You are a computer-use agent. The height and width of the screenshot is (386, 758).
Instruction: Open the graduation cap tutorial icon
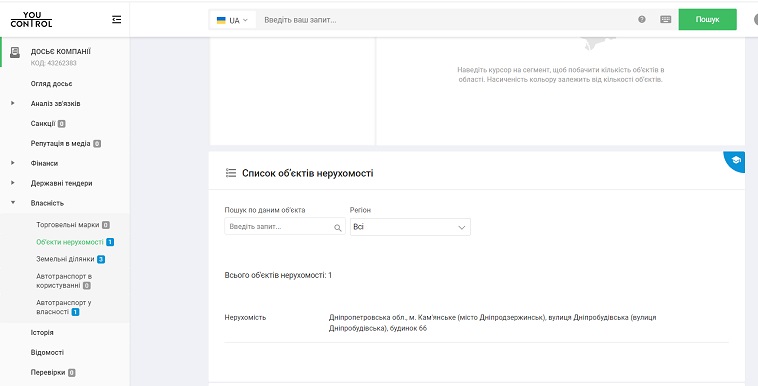click(735, 160)
